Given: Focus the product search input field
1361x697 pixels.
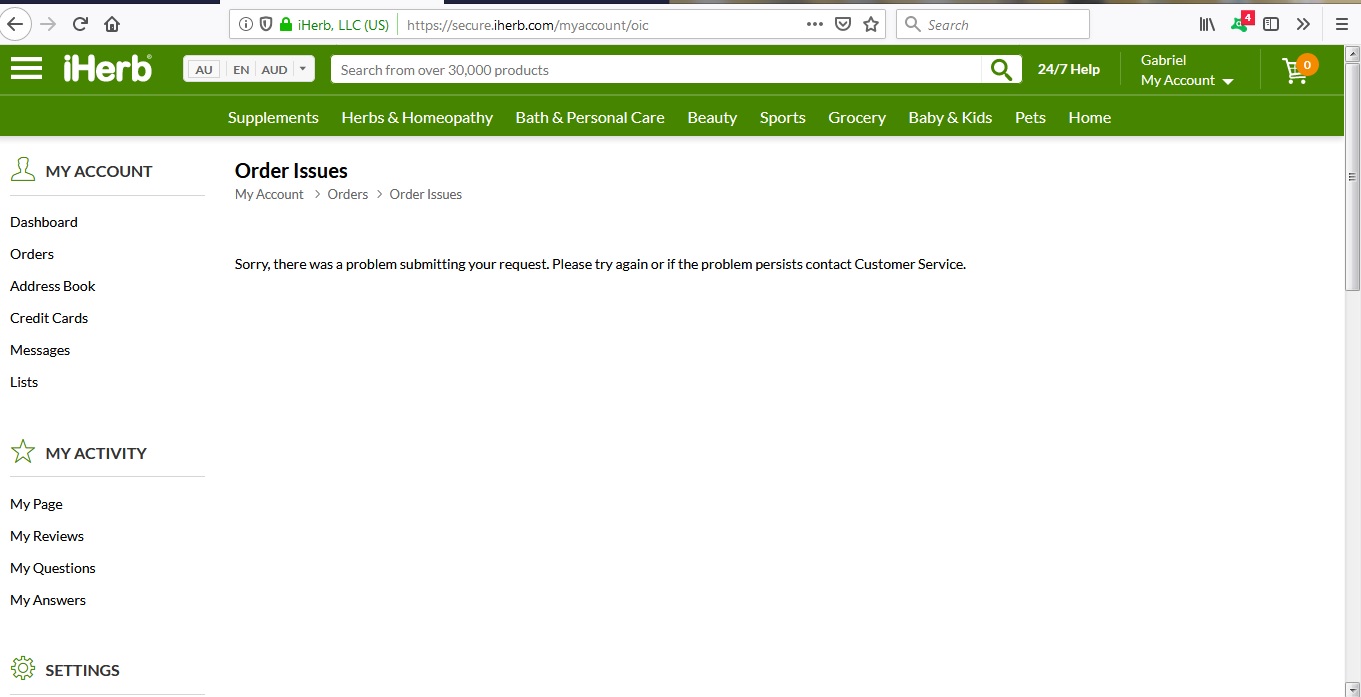Looking at the screenshot, I should pyautogui.click(x=655, y=70).
